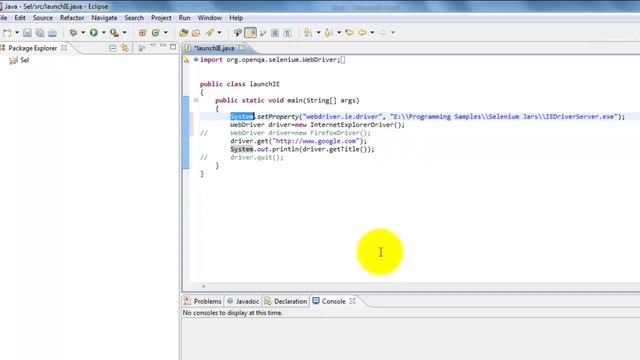Click the Save toolbar icon
The width and height of the screenshot is (640, 360).
point(27,33)
